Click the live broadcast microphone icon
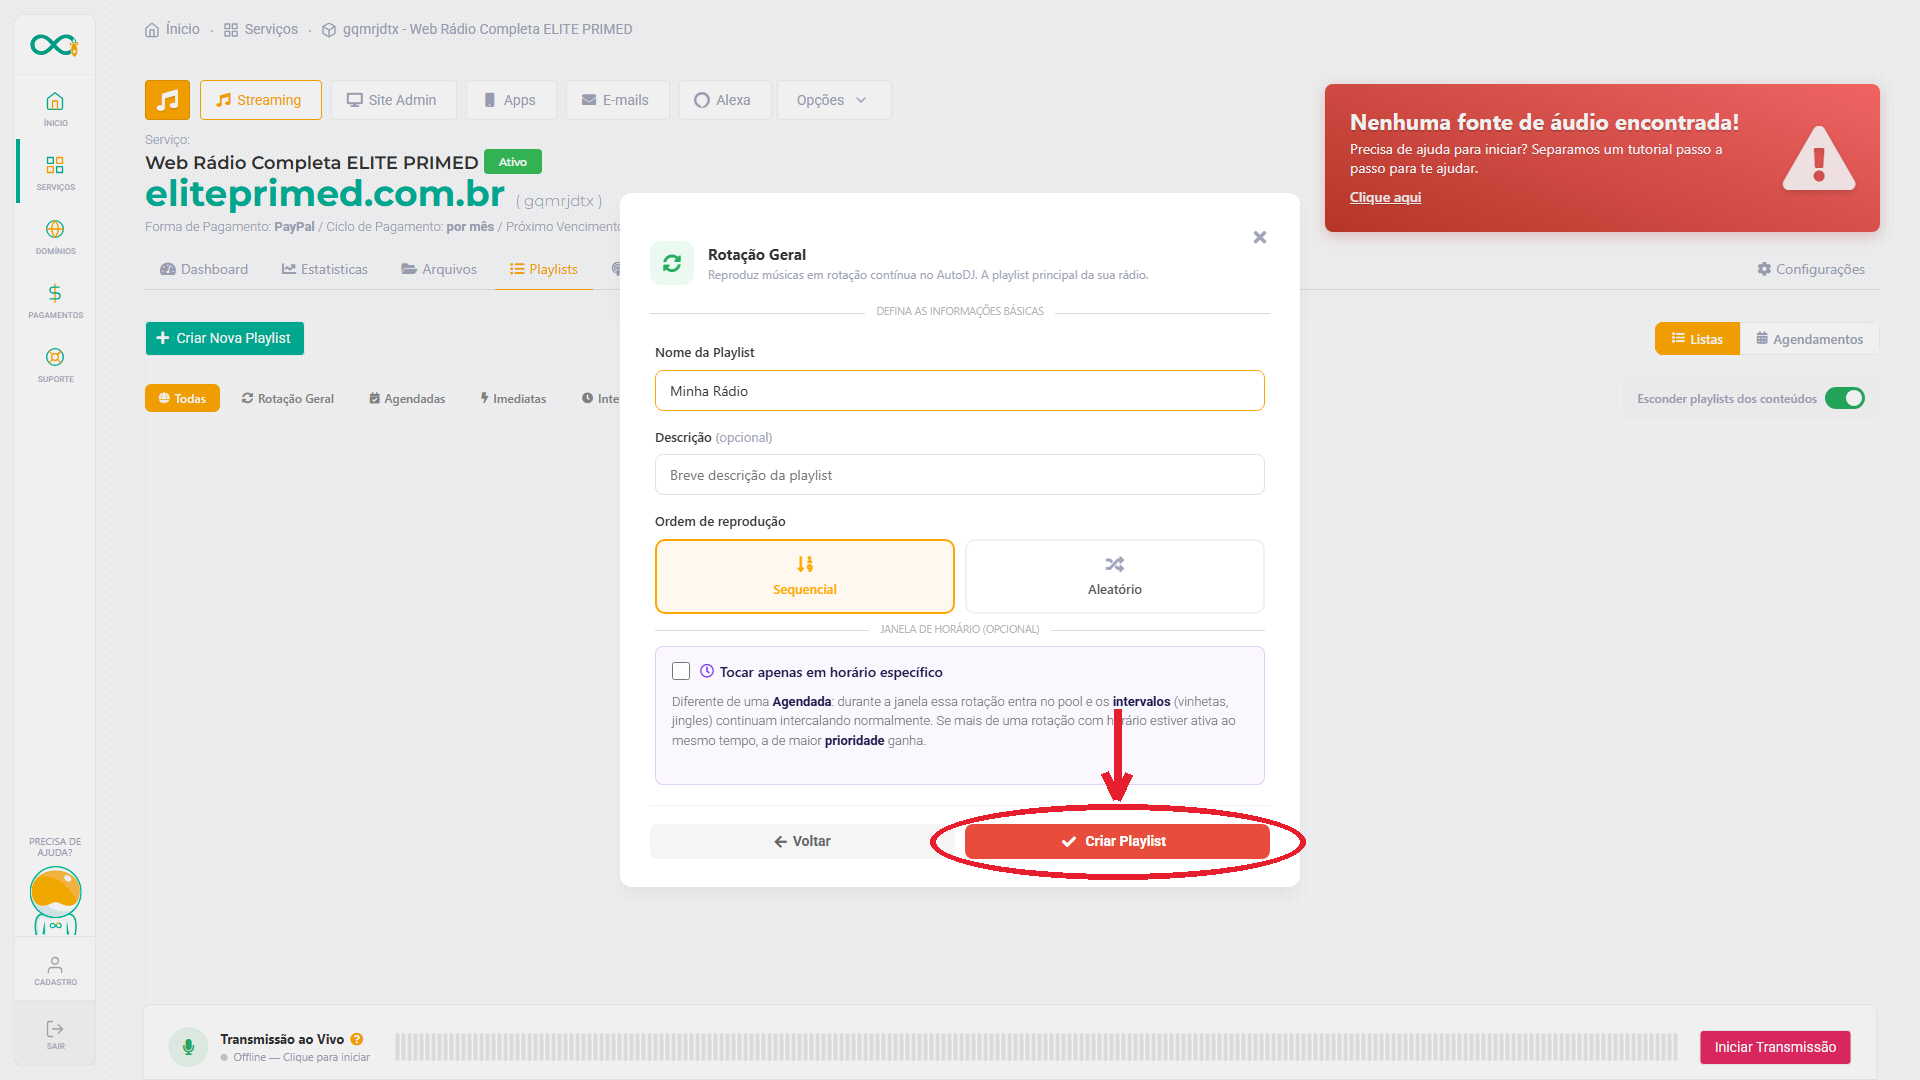1920x1080 pixels. 188,1047
